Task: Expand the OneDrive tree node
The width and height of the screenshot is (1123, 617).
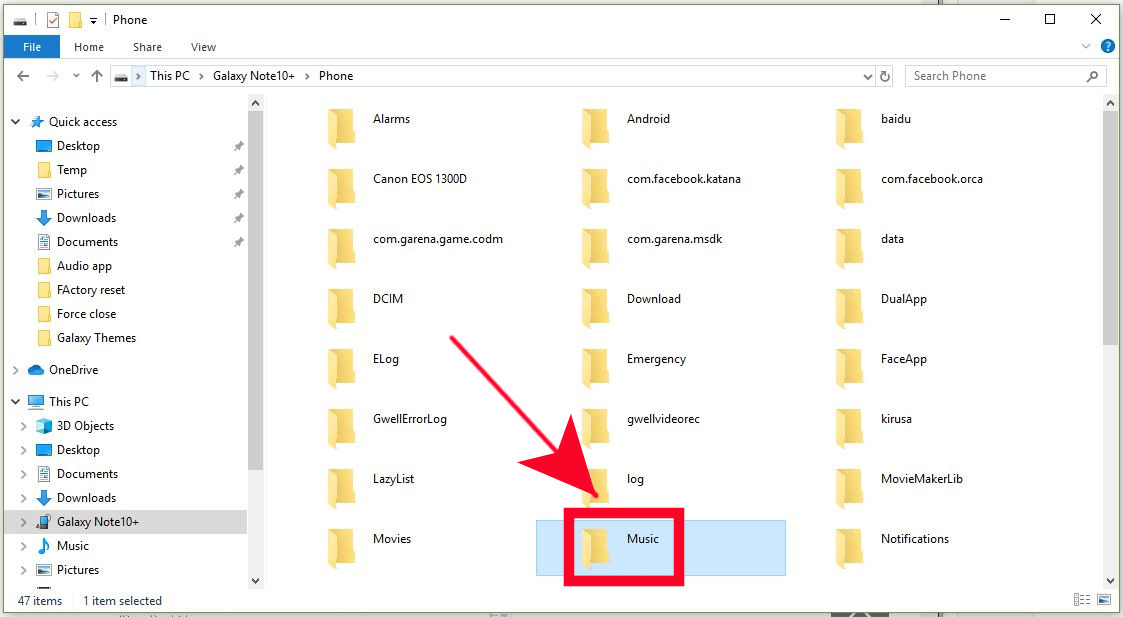Action: pos(15,370)
